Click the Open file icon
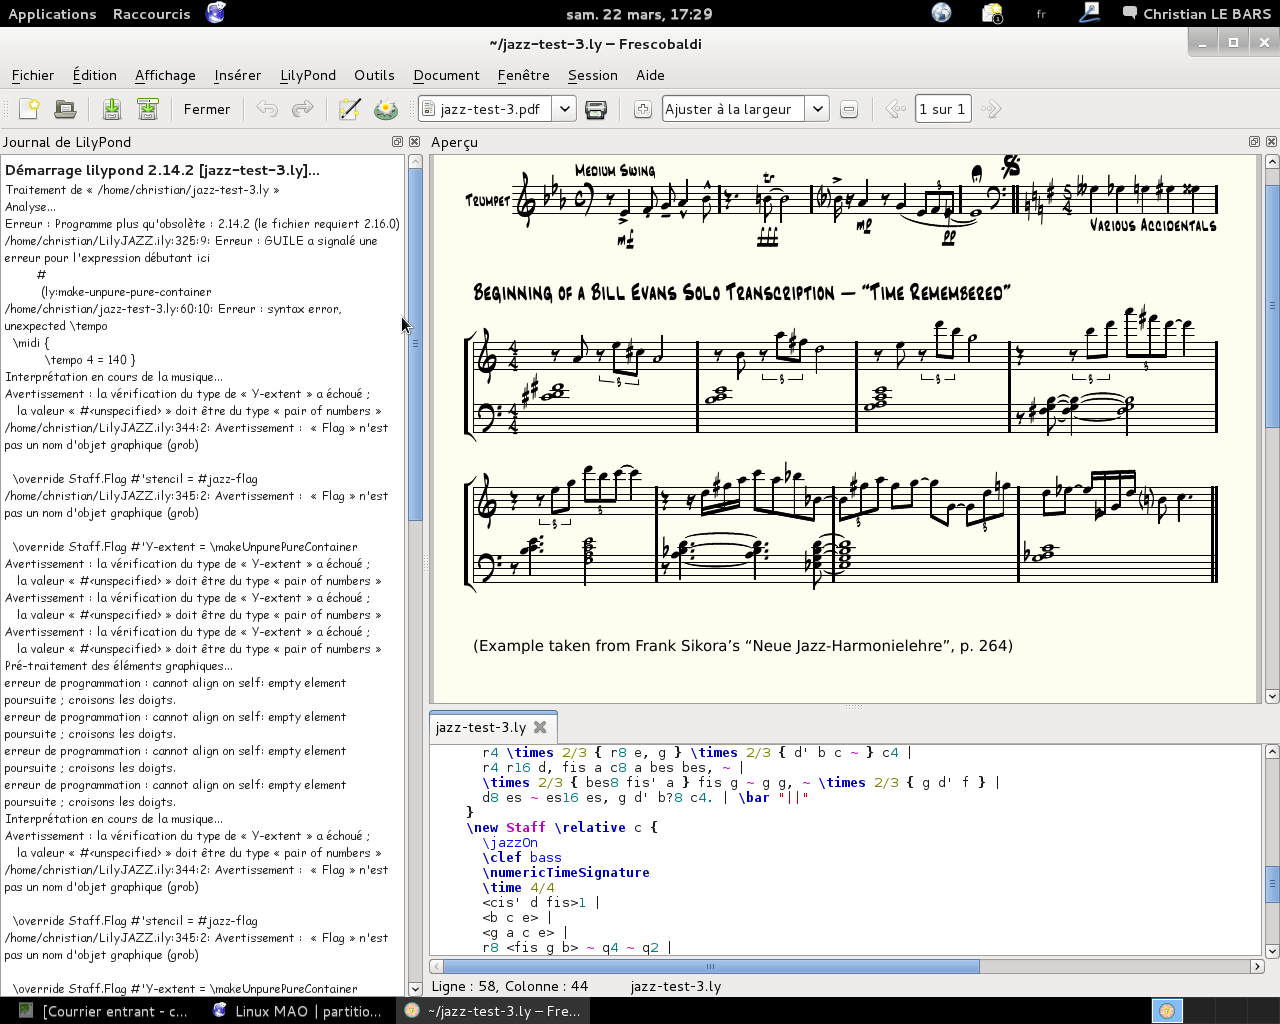 [x=65, y=109]
